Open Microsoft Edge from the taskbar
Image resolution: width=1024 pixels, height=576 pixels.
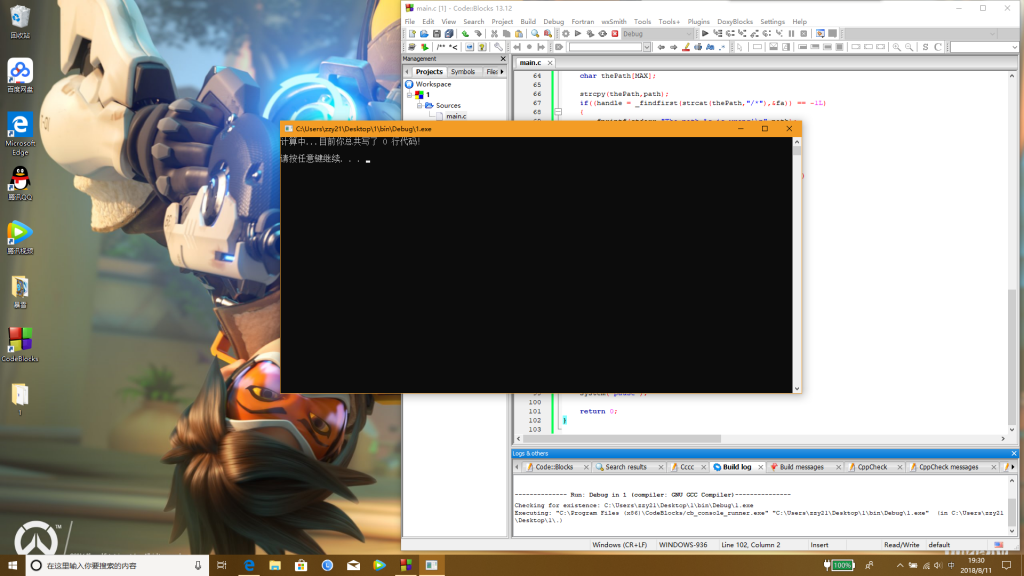coord(249,566)
